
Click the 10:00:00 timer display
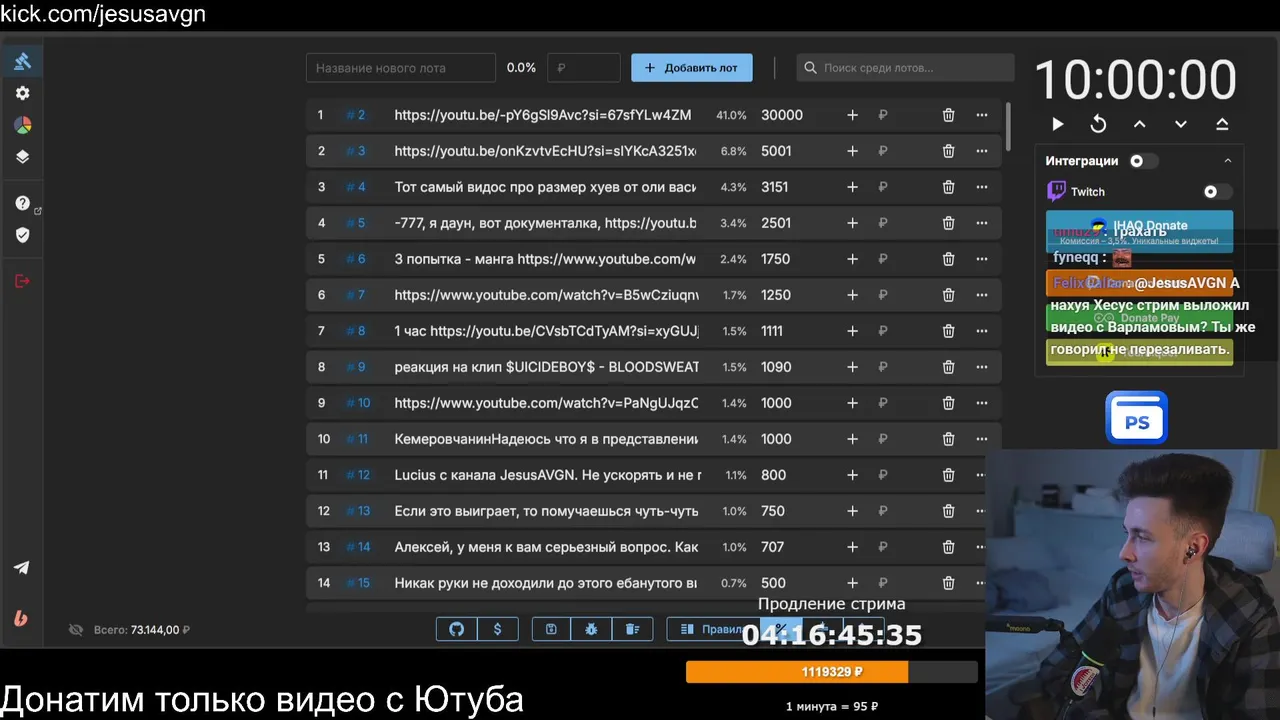[x=1135, y=80]
